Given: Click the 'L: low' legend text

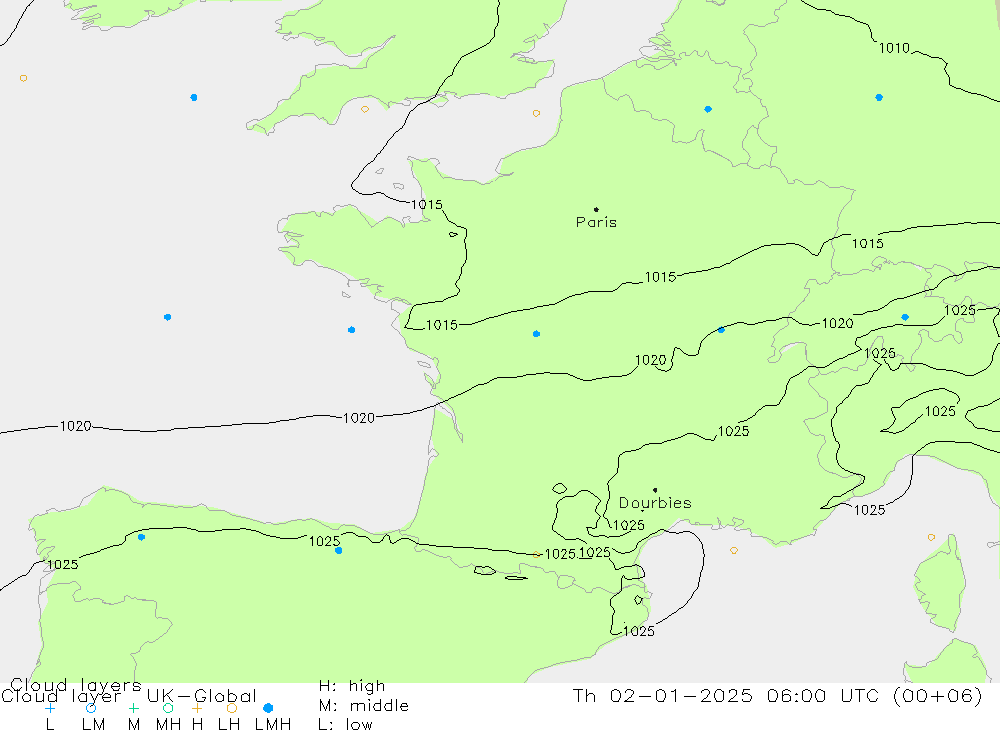Looking at the screenshot, I should point(345,725).
